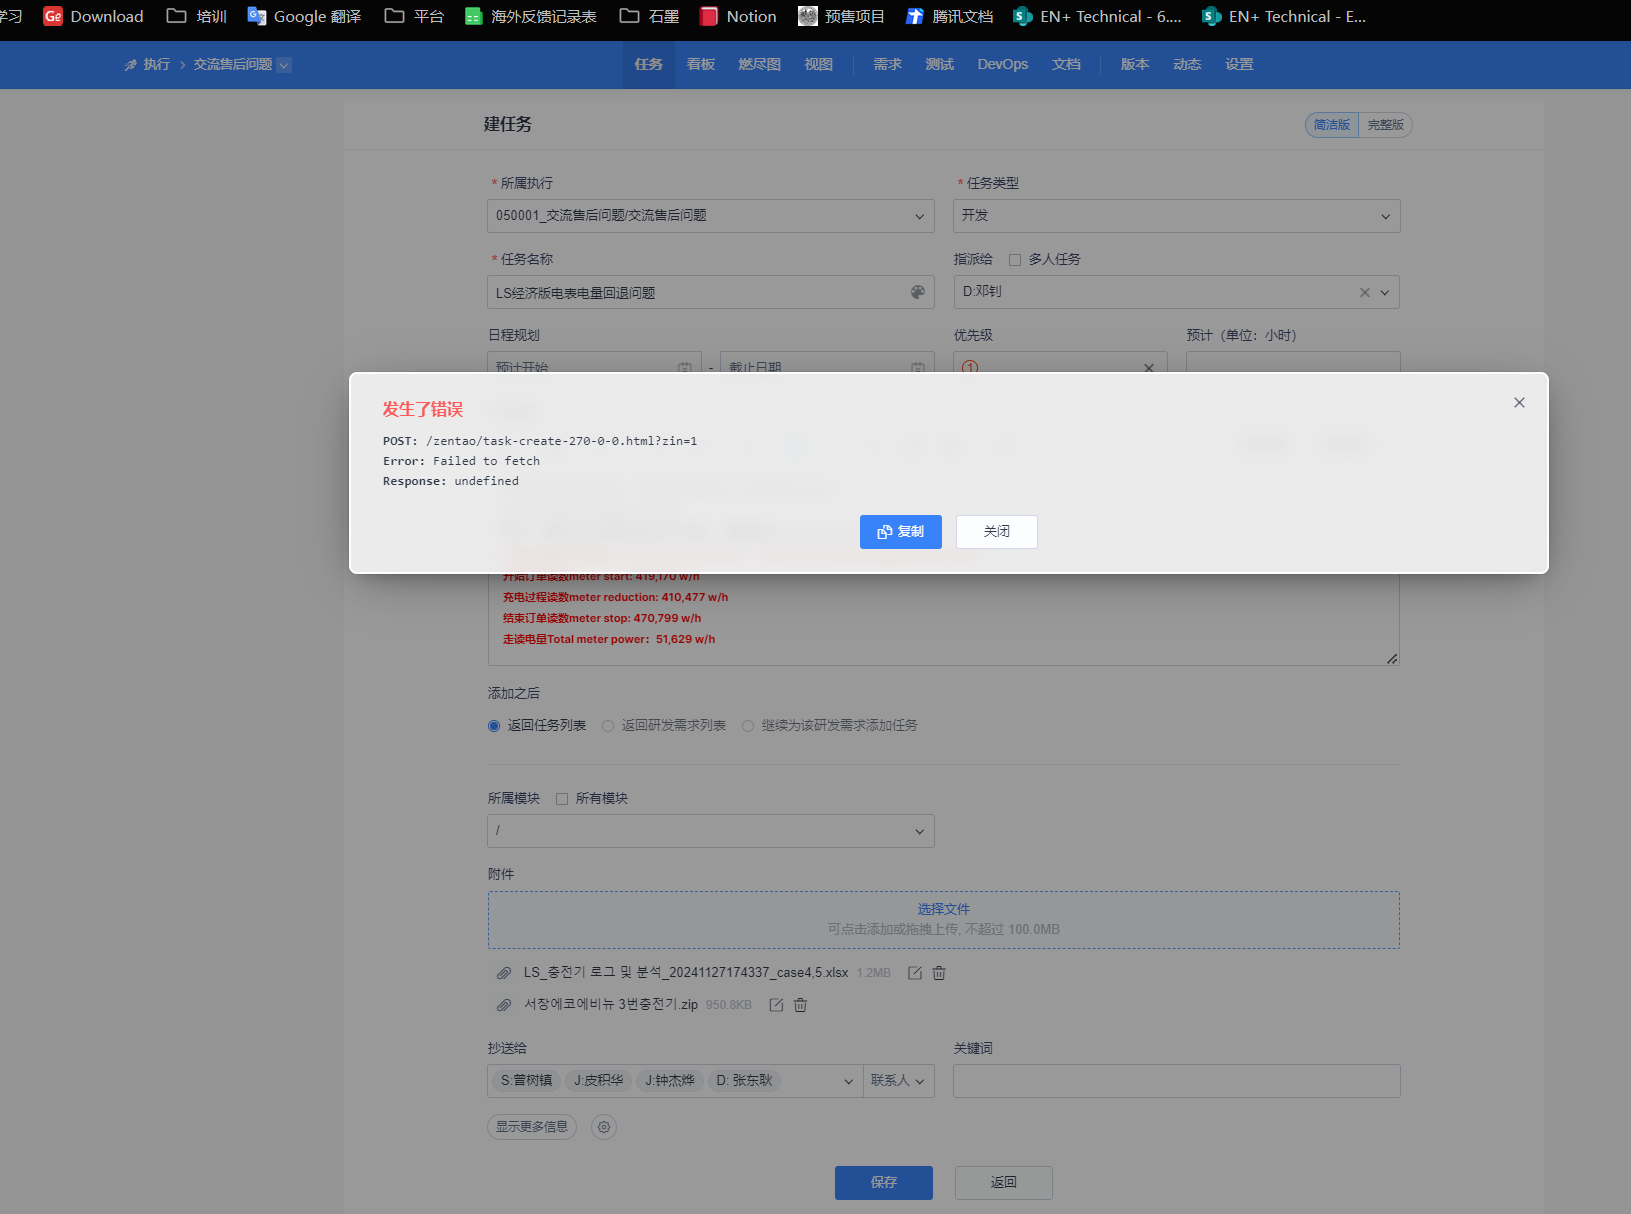Rename the zip attachment via edit icon
This screenshot has width=1631, height=1214.
(x=776, y=1005)
